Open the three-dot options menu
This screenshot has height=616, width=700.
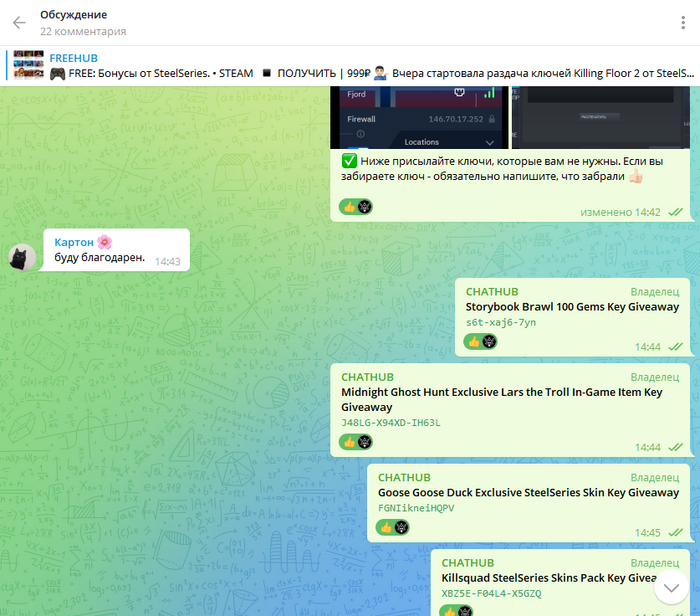683,22
